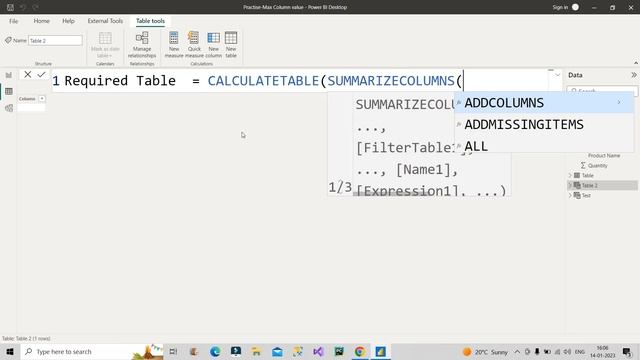Click the Save icon in title bar

[10, 7]
